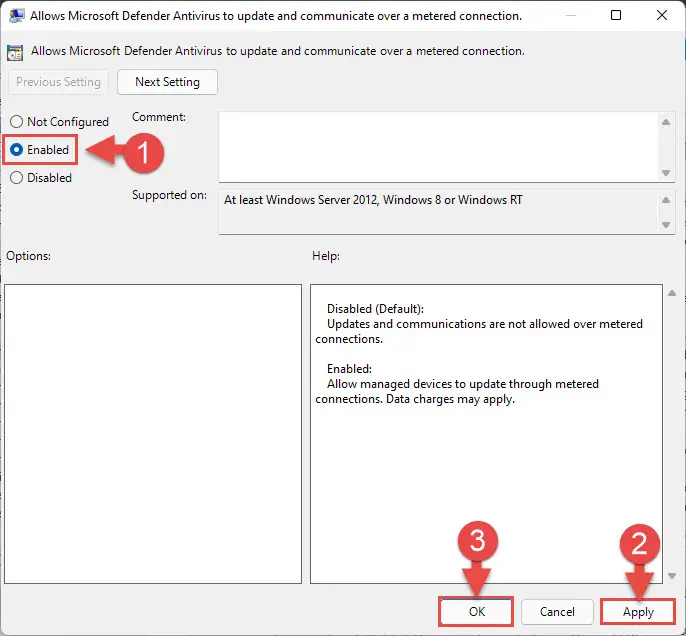Image resolution: width=686 pixels, height=636 pixels.
Task: Click the Options pane area
Action: click(153, 434)
